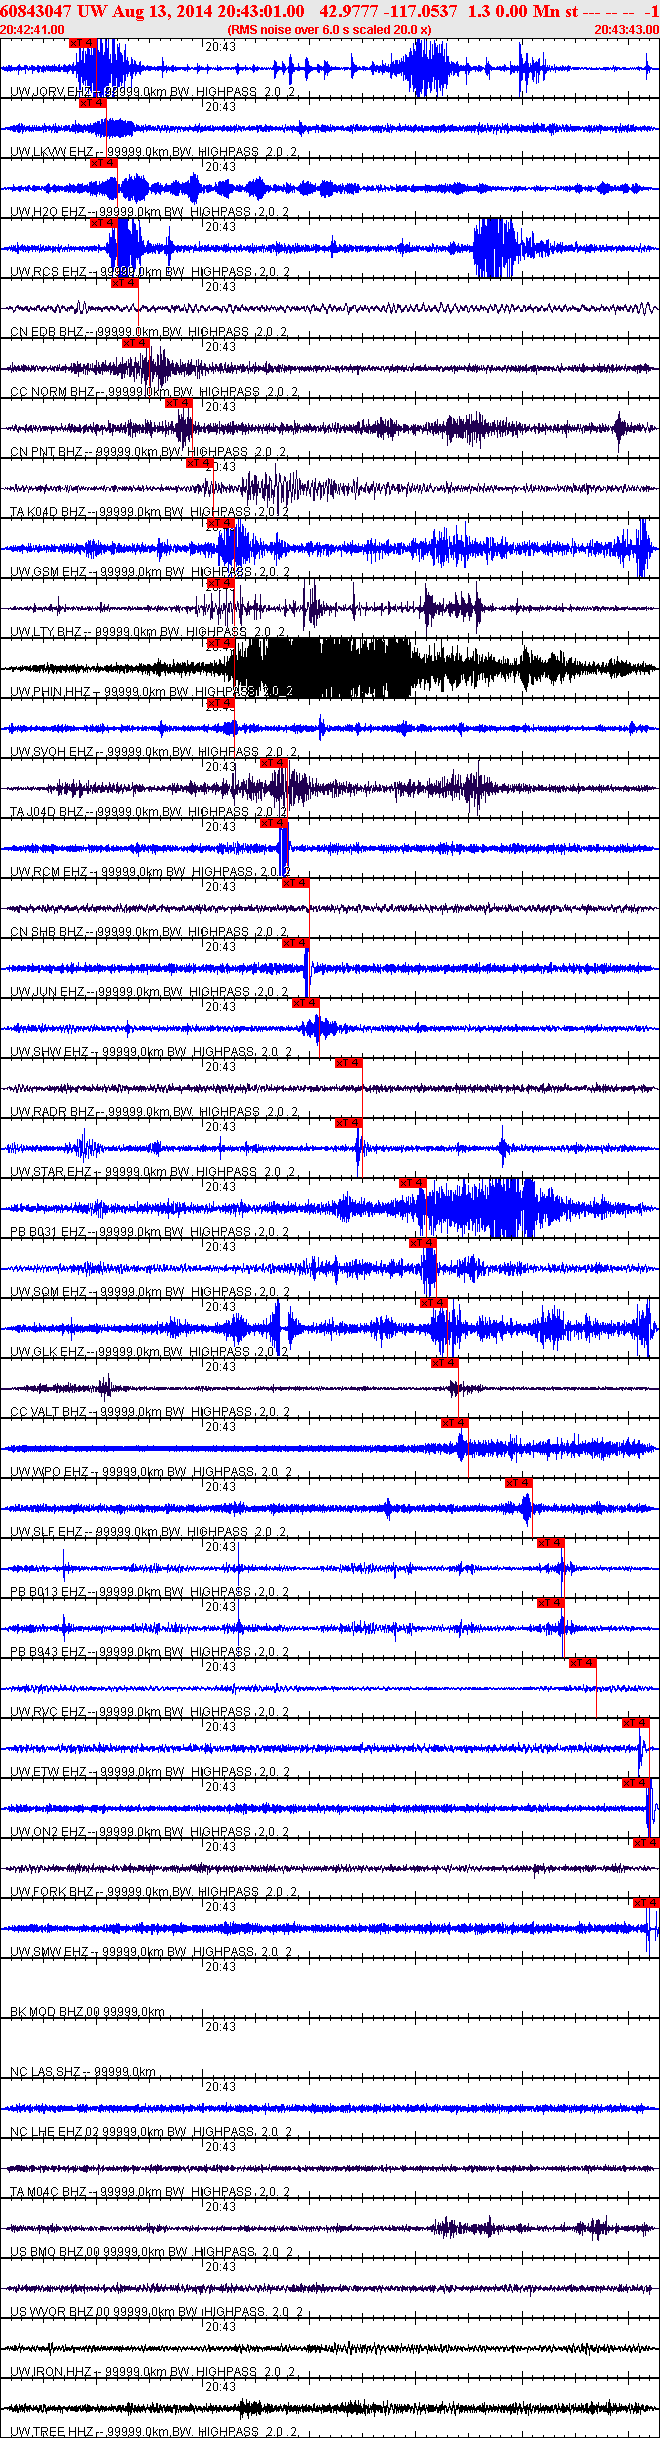Viewport: 660px width, 2438px height.
Task: Select the pick marker on CN SHB trace
Action: tap(296, 883)
